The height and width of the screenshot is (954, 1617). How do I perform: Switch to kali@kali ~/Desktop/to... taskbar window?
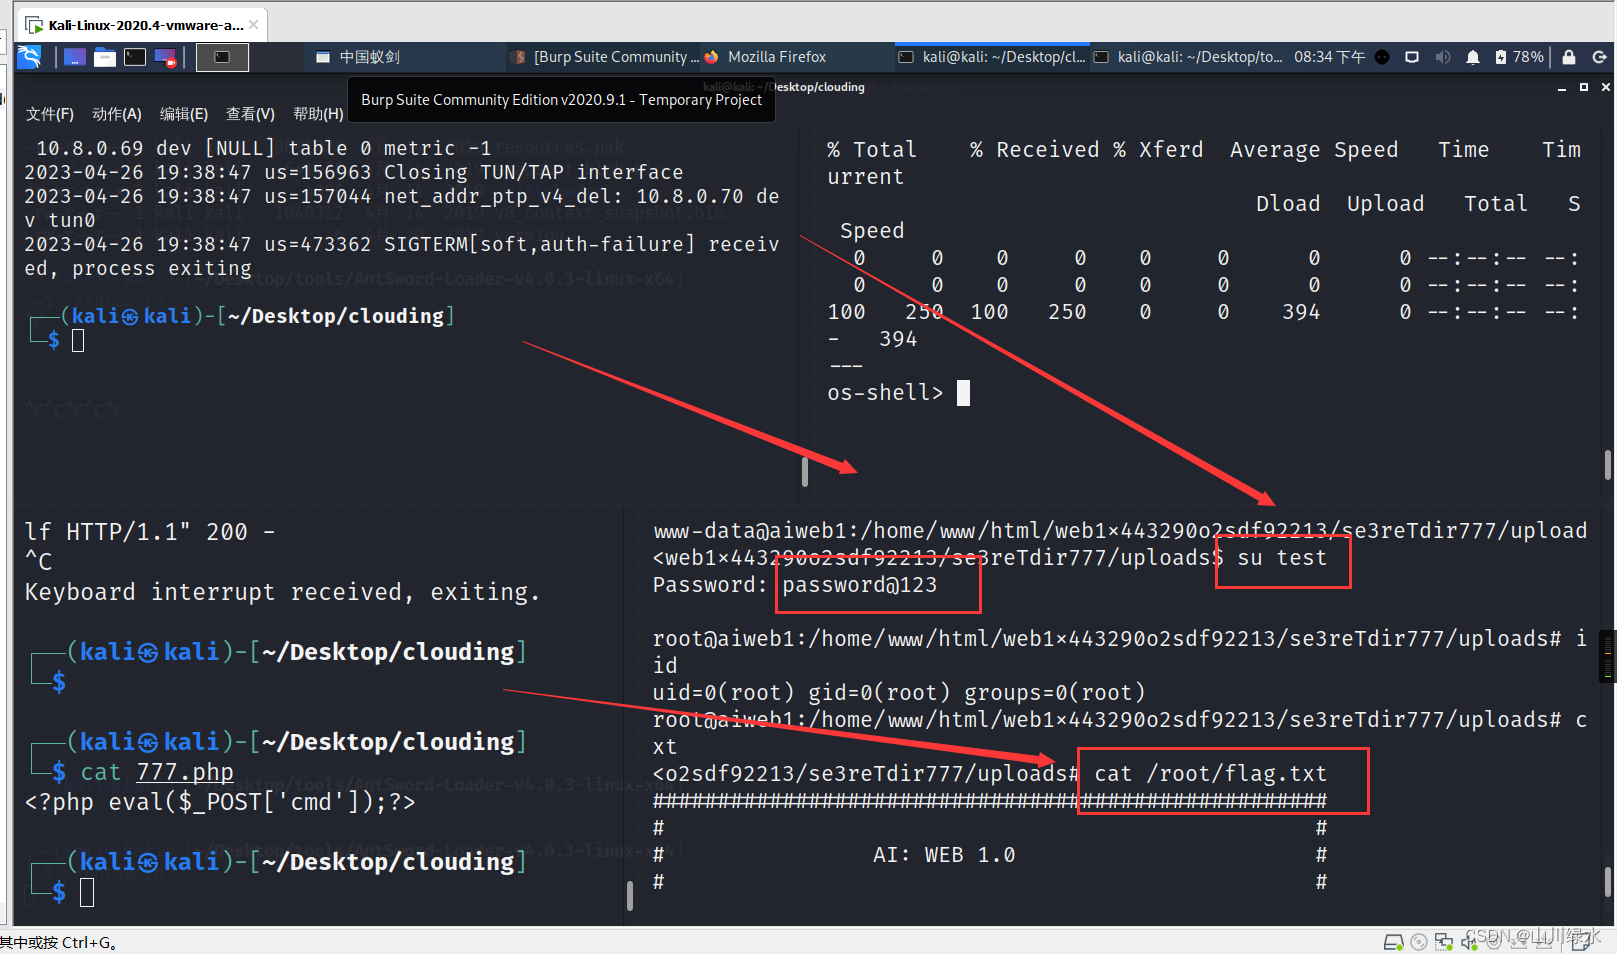1188,57
